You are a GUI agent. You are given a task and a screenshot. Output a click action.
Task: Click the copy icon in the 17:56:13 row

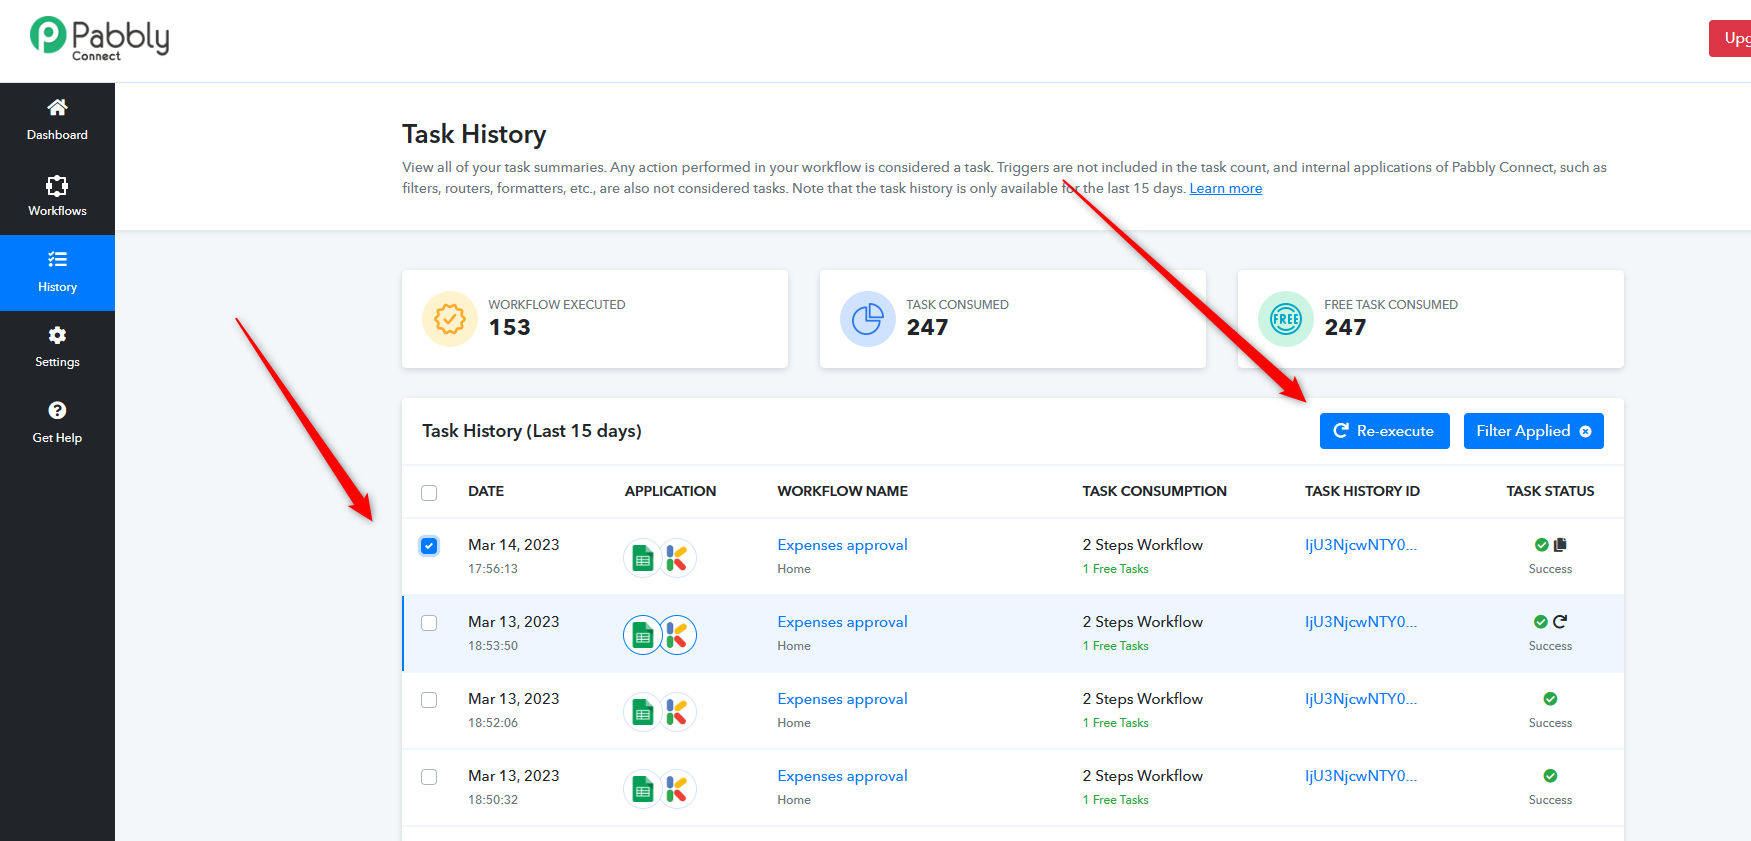click(x=1560, y=545)
